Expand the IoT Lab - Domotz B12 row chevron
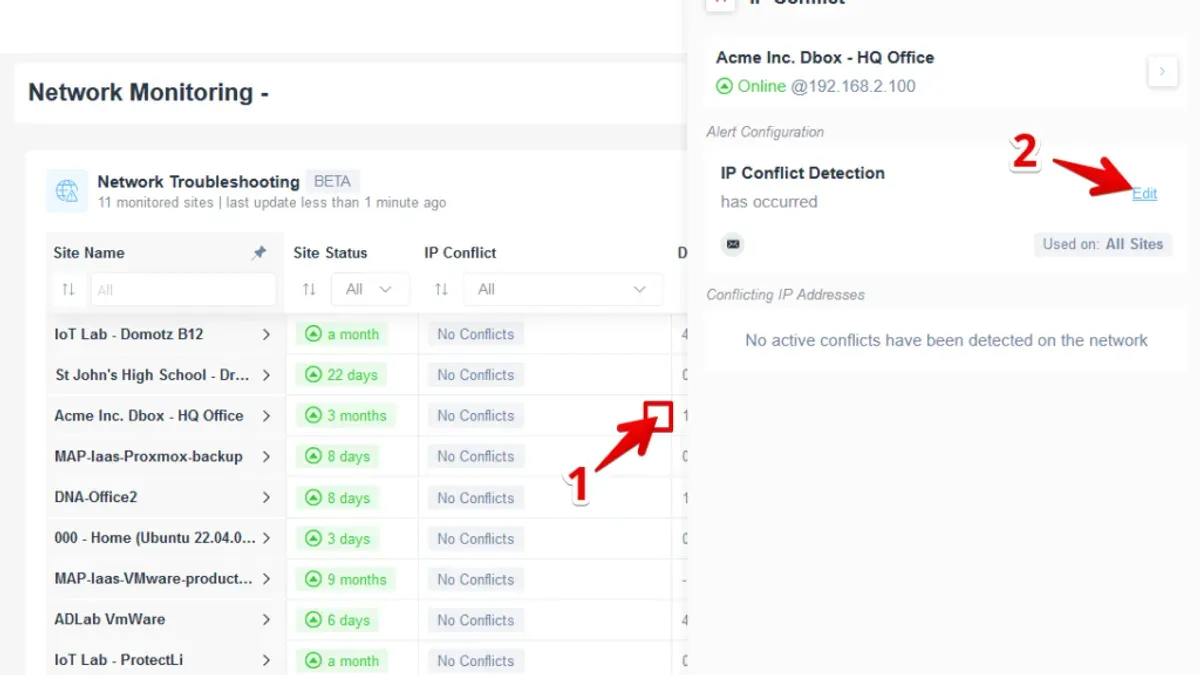 tap(266, 334)
